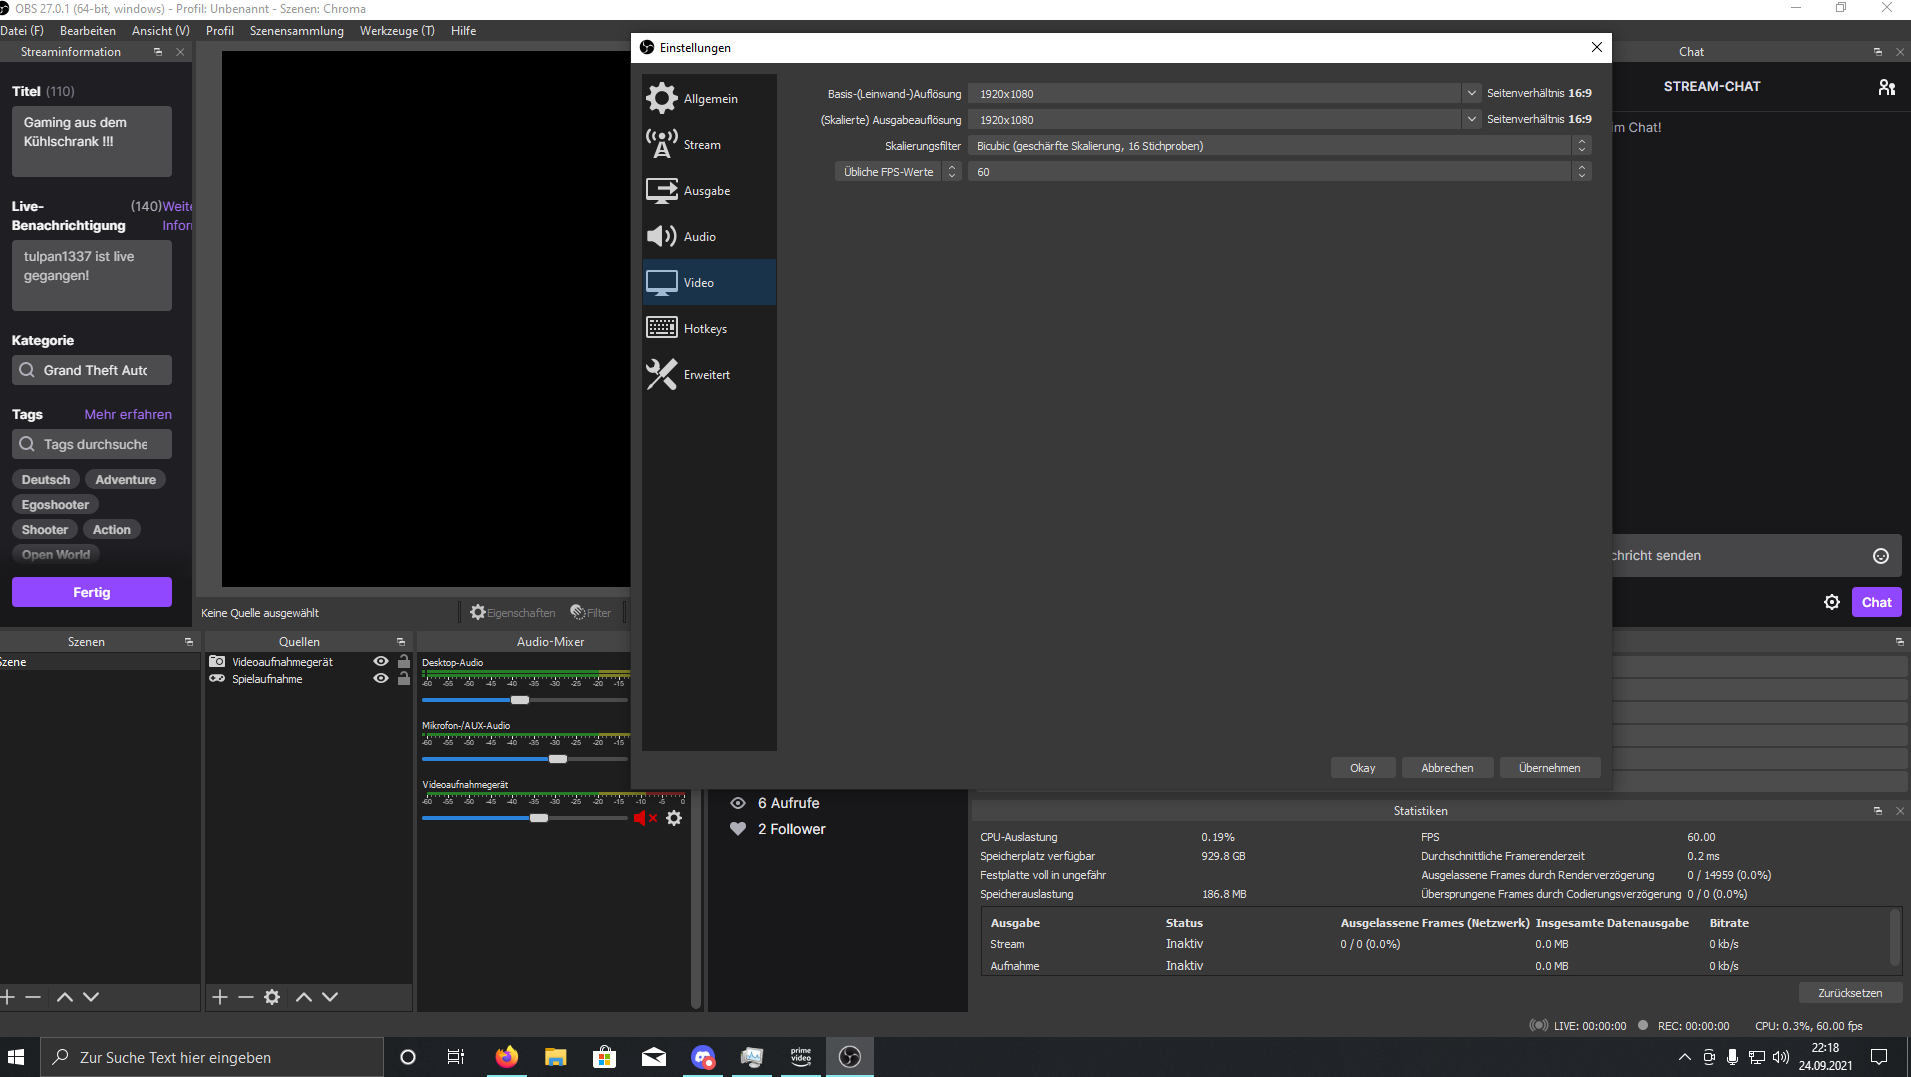
Task: Toggle visibility of the Spielaufnahme source
Action: (380, 678)
